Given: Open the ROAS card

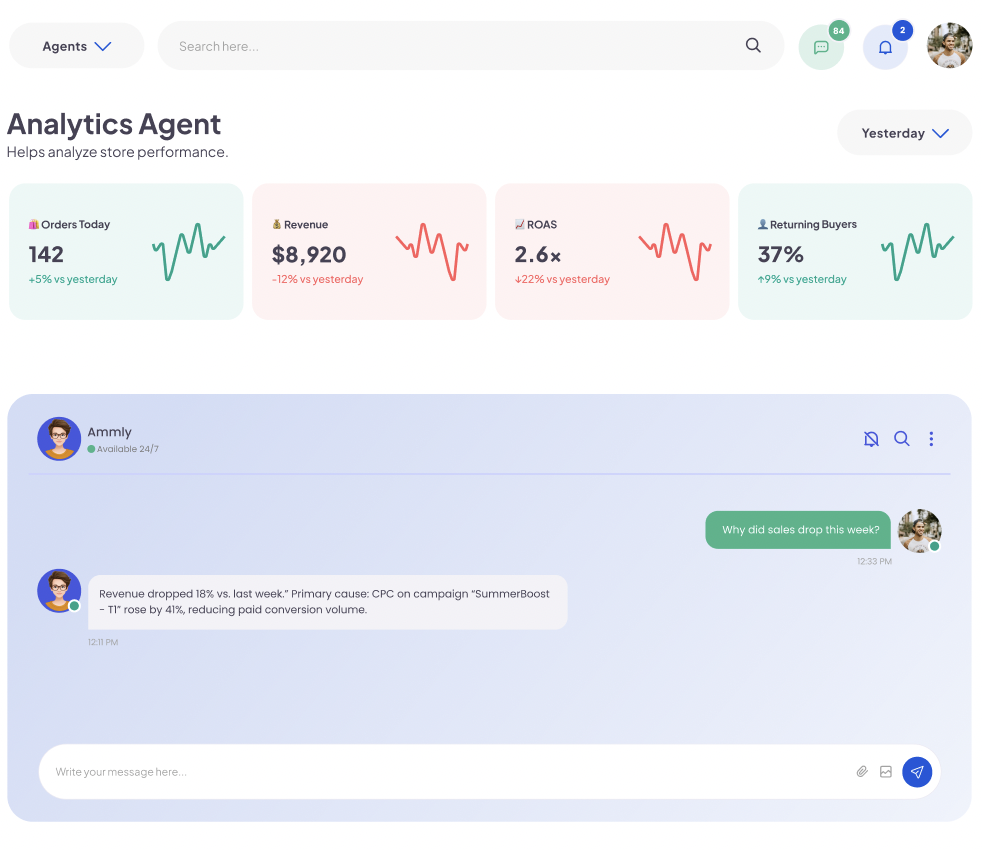Looking at the screenshot, I should click(x=612, y=251).
